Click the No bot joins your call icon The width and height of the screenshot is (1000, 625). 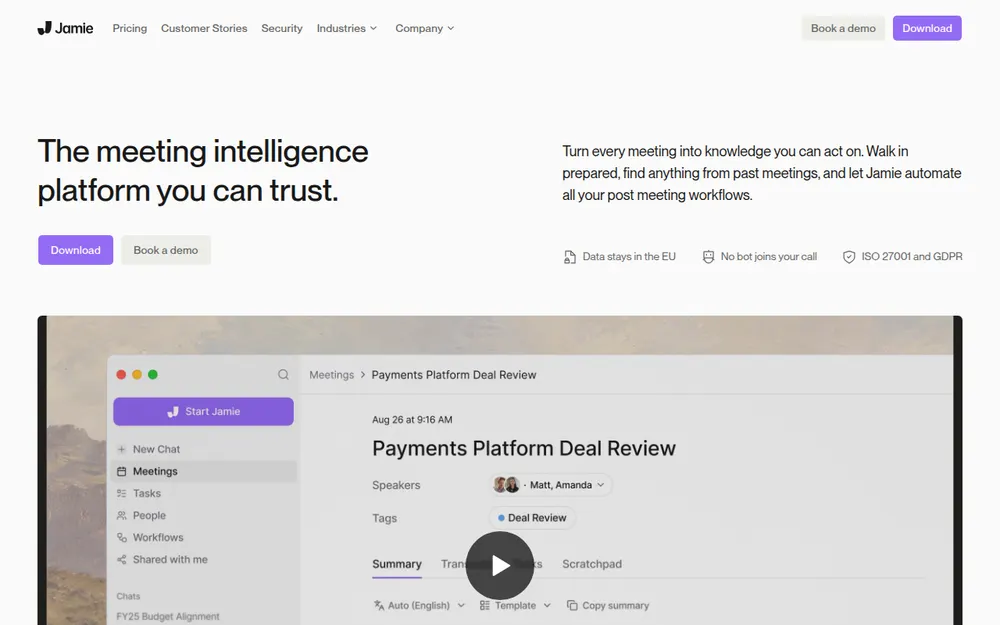(708, 257)
